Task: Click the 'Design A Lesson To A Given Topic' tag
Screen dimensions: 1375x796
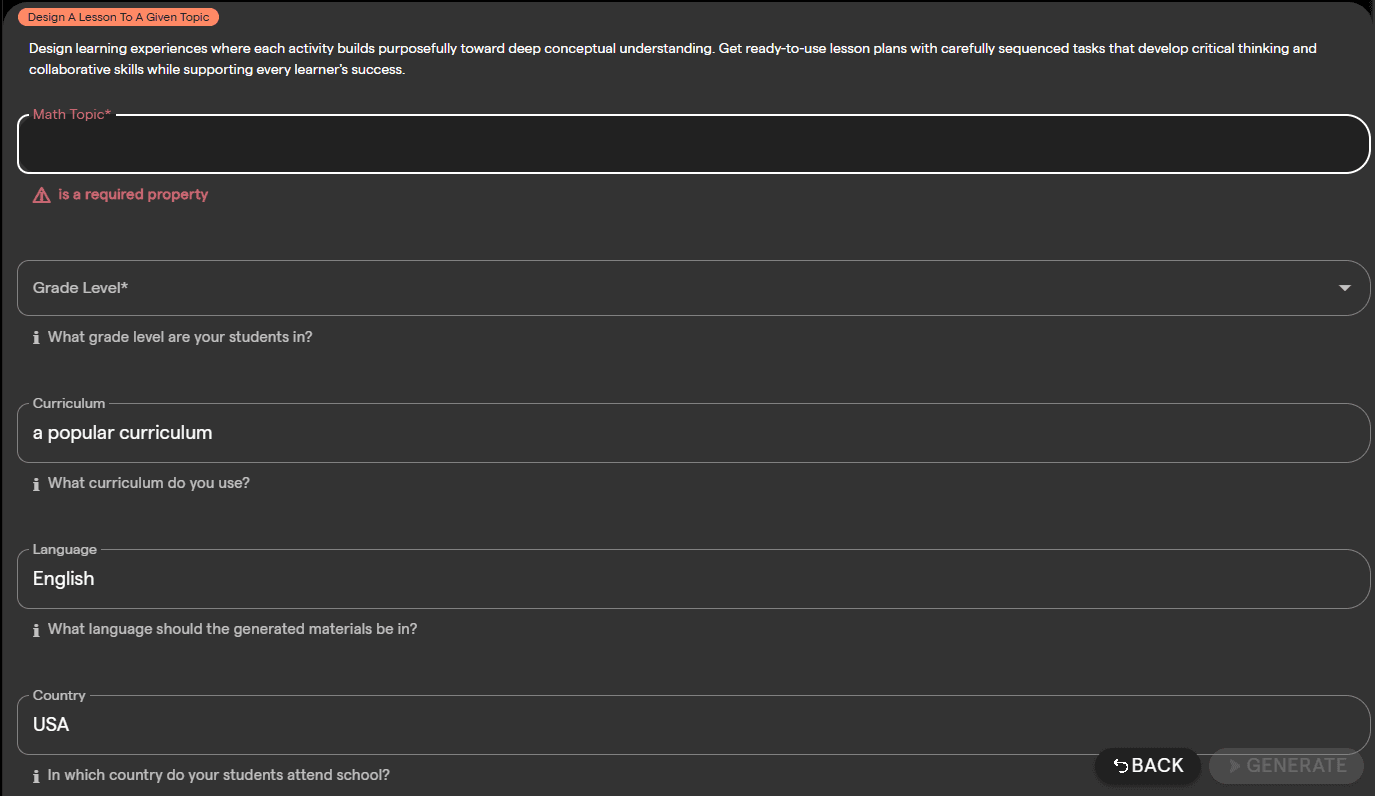Action: pos(118,17)
